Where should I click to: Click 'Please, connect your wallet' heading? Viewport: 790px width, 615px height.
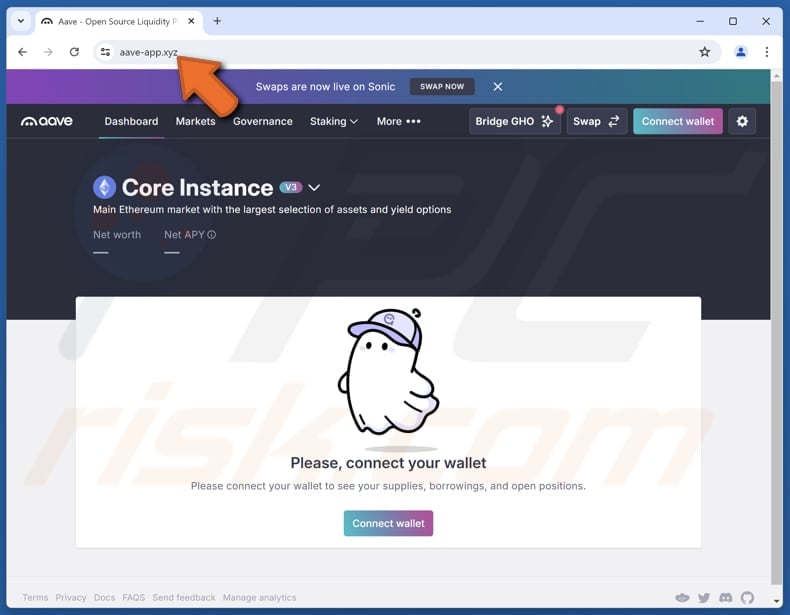click(388, 463)
